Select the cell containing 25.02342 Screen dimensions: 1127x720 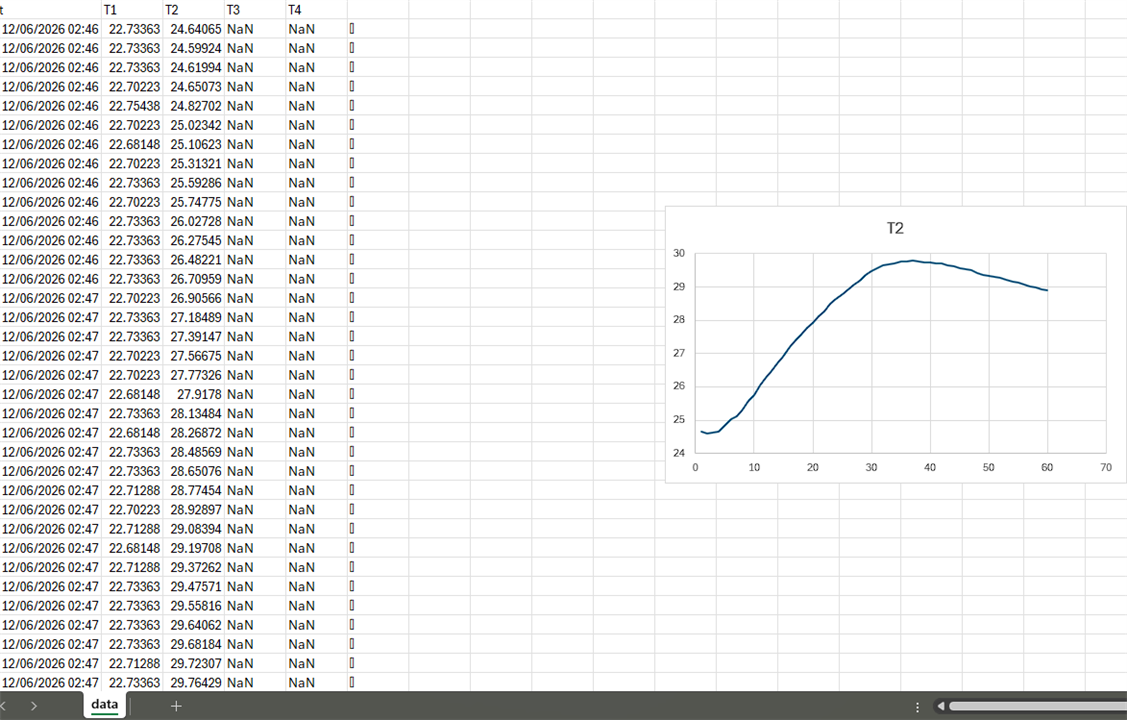click(193, 125)
